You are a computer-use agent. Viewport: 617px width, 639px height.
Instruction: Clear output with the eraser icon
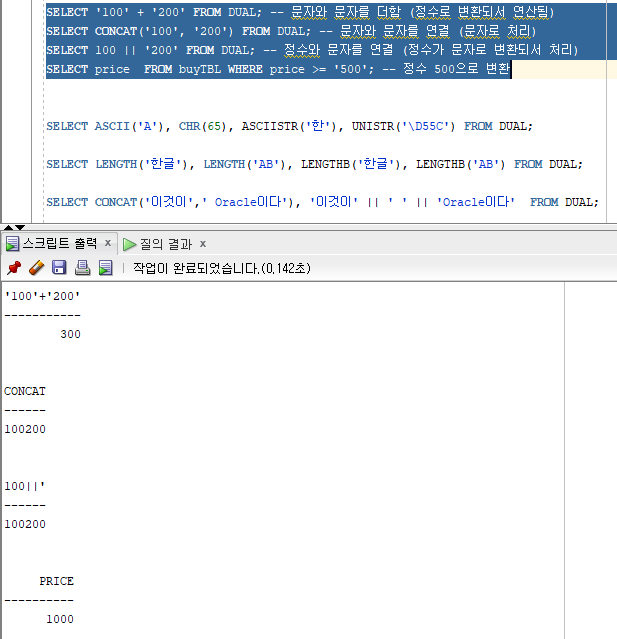pos(37,268)
